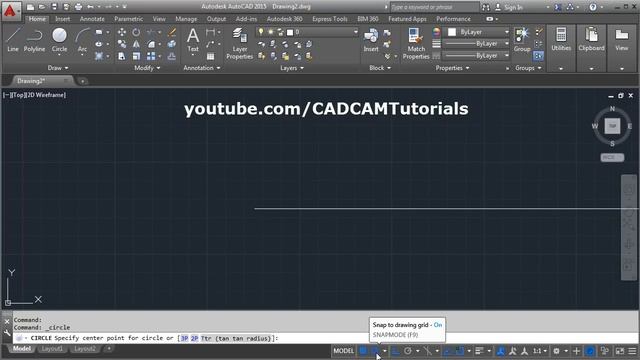Open the Express Tools tab
This screenshot has width=640, height=360.
(329, 19)
